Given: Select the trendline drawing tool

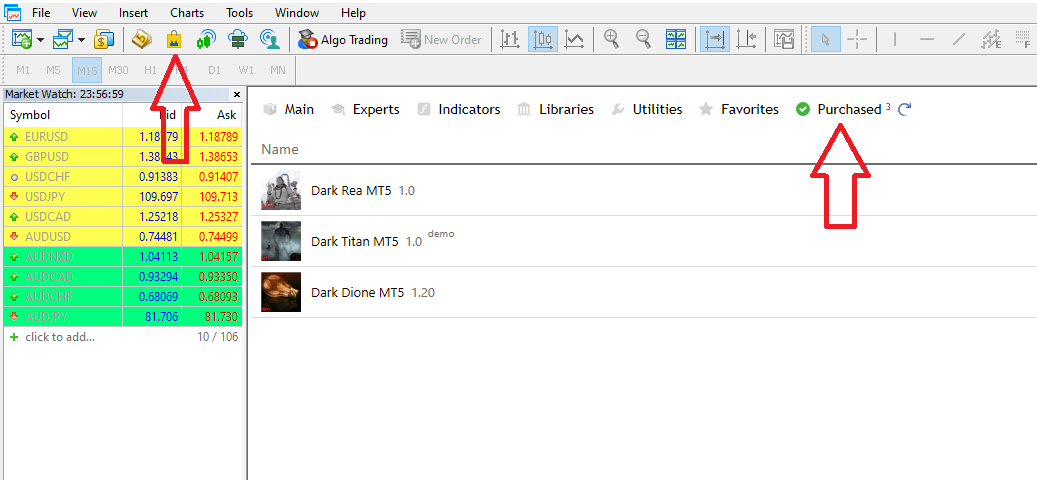Looking at the screenshot, I should point(959,40).
